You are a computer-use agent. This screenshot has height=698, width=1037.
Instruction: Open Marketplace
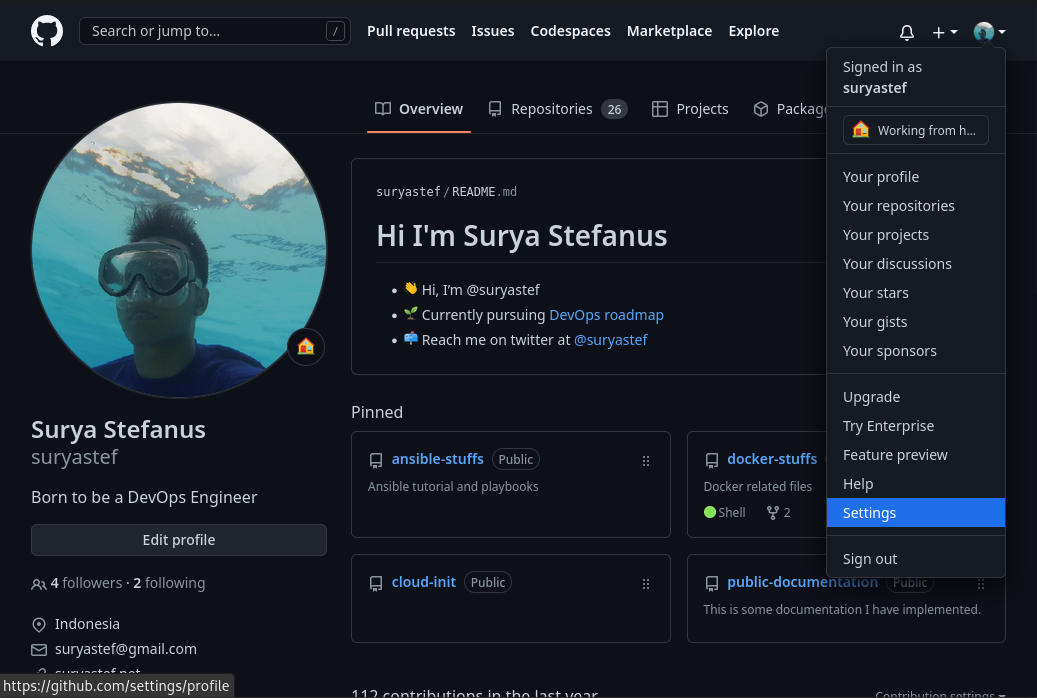(x=669, y=31)
